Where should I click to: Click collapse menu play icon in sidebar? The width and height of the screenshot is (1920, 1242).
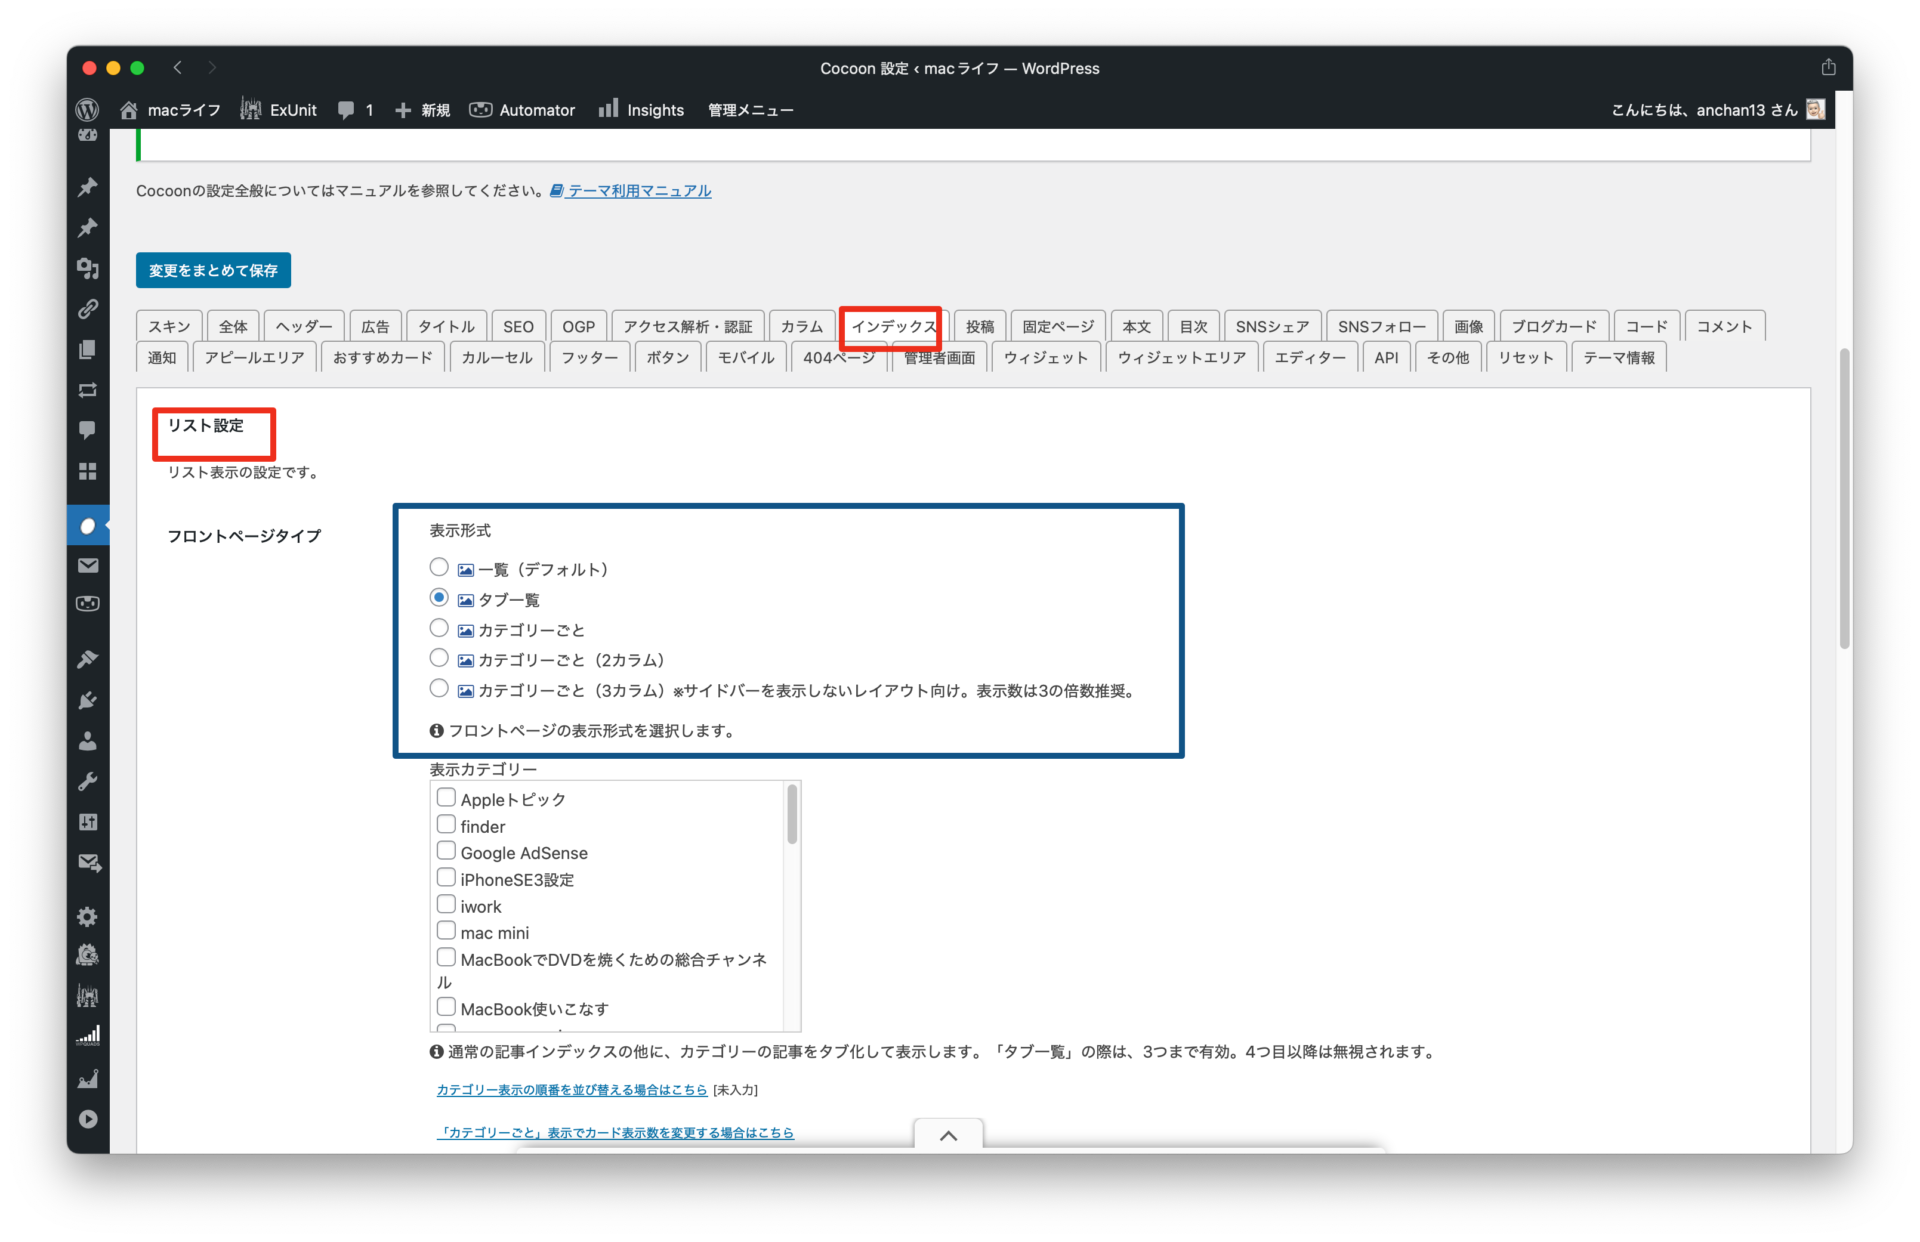88,1119
